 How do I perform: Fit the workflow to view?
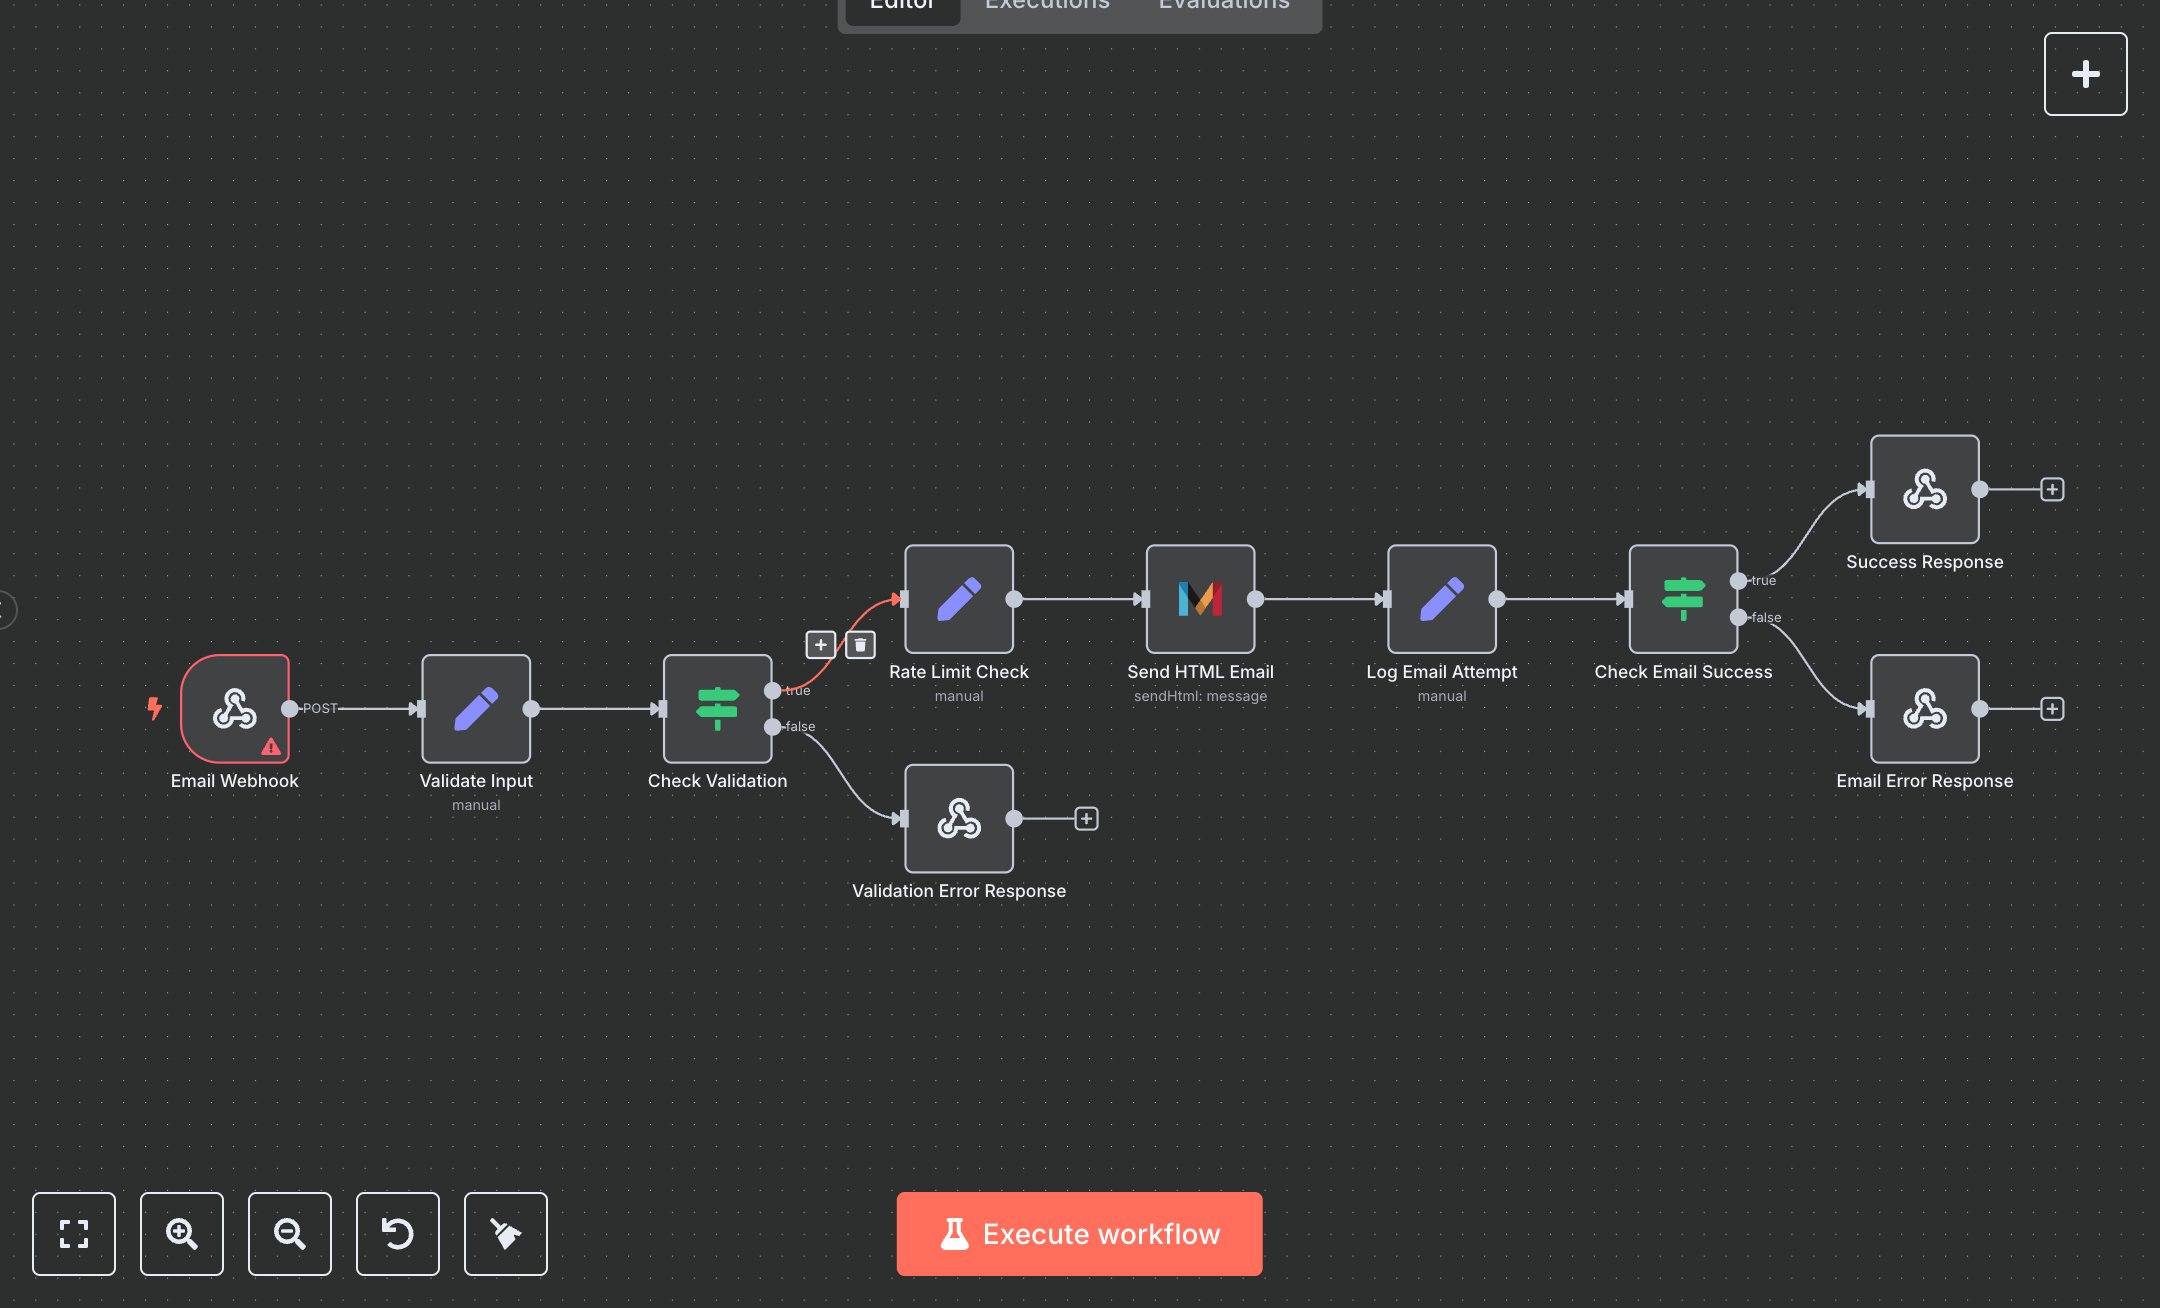pos(73,1234)
